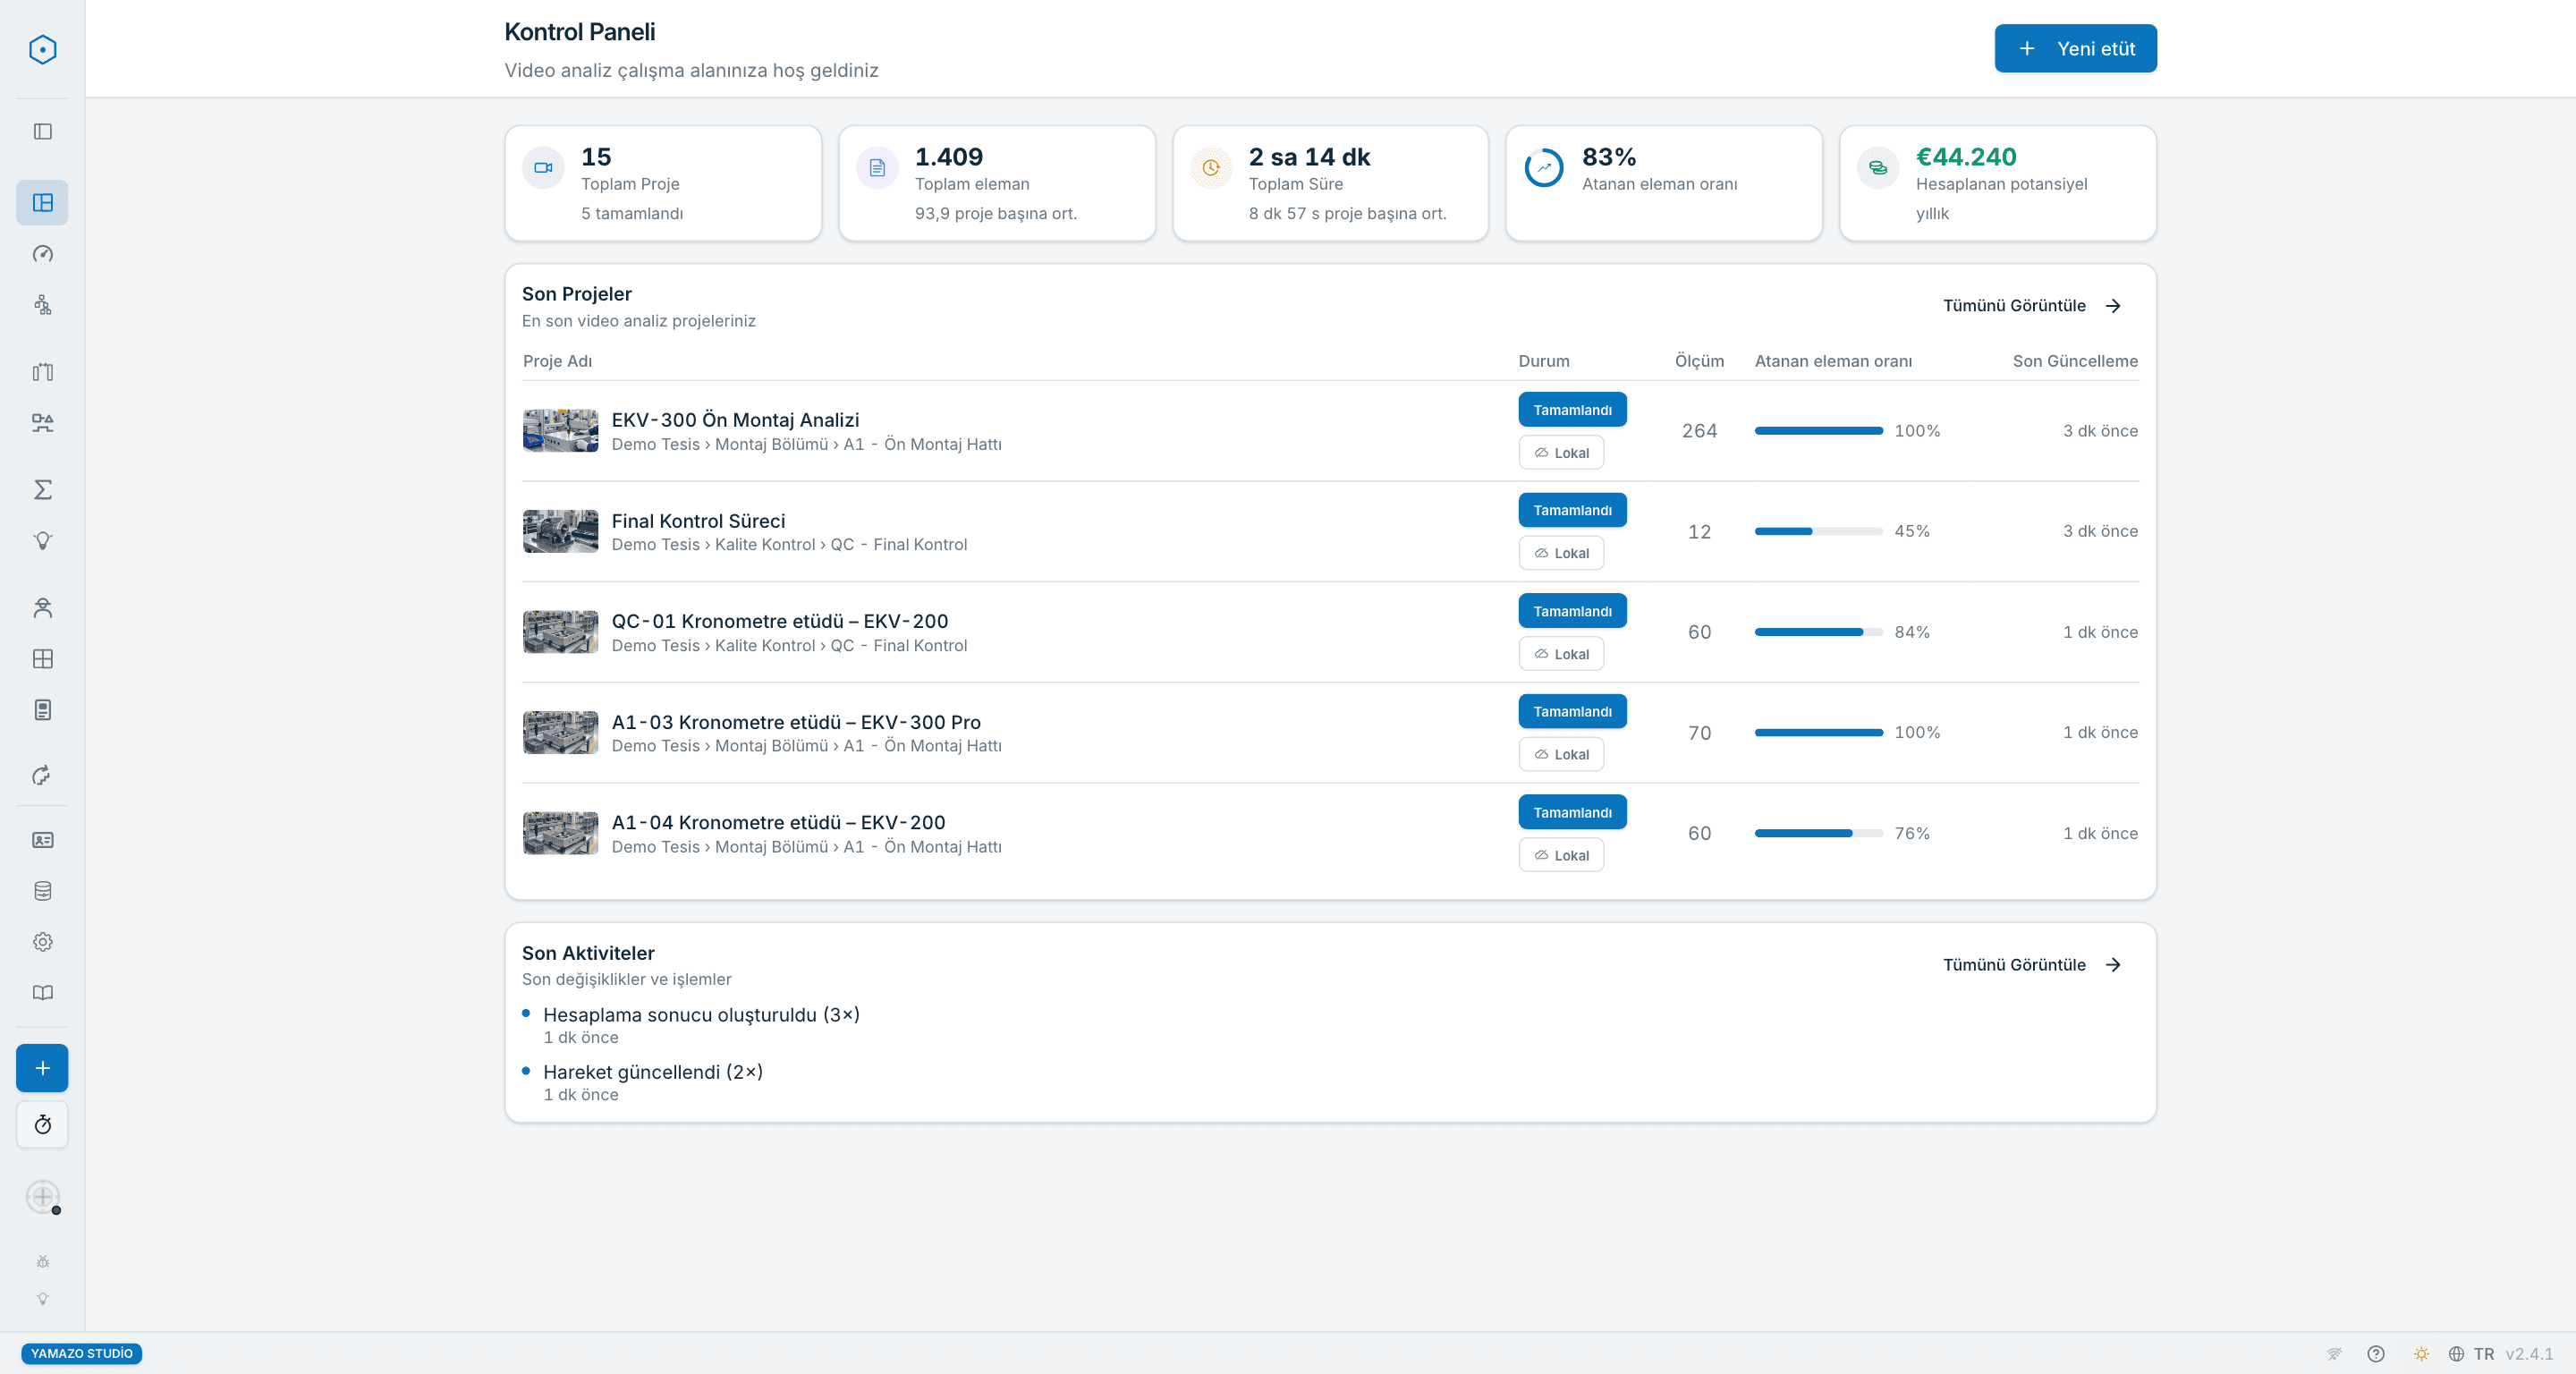Open the ID card sidebar icon
Screen dimensions: 2576x1374
pyautogui.click(x=42, y=840)
